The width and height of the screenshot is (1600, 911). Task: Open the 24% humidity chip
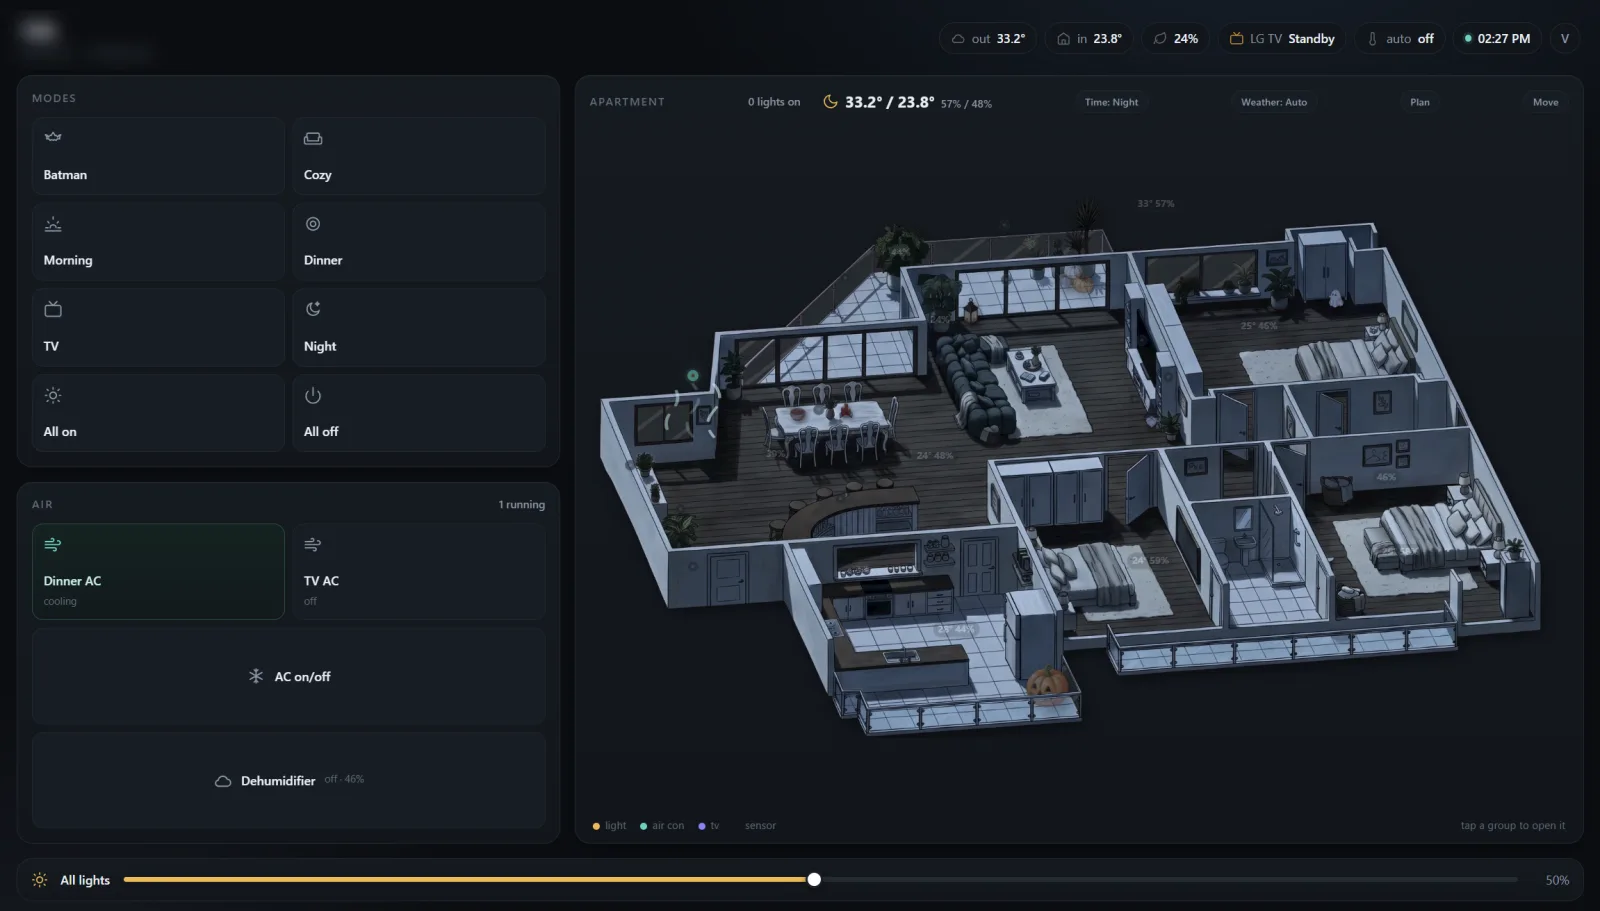[x=1175, y=39]
